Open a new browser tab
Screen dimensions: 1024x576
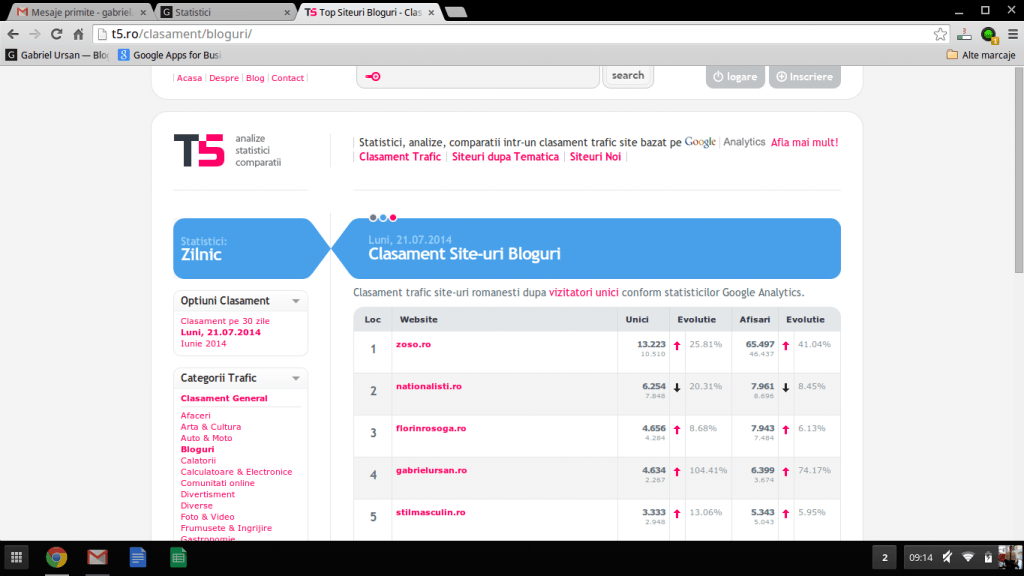[456, 12]
